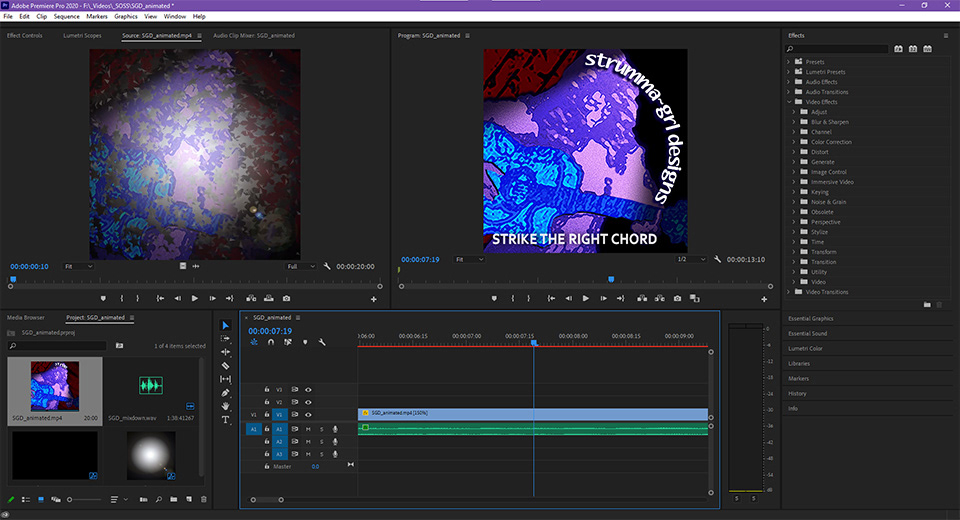Viewport: 960px width, 520px height.
Task: Click the Effects panel search field
Action: [x=836, y=49]
